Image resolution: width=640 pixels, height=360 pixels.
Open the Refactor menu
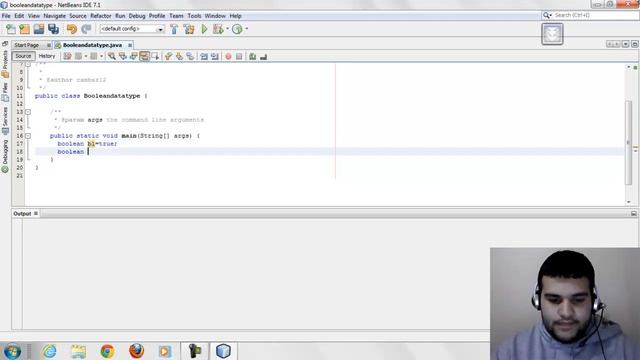[101, 16]
